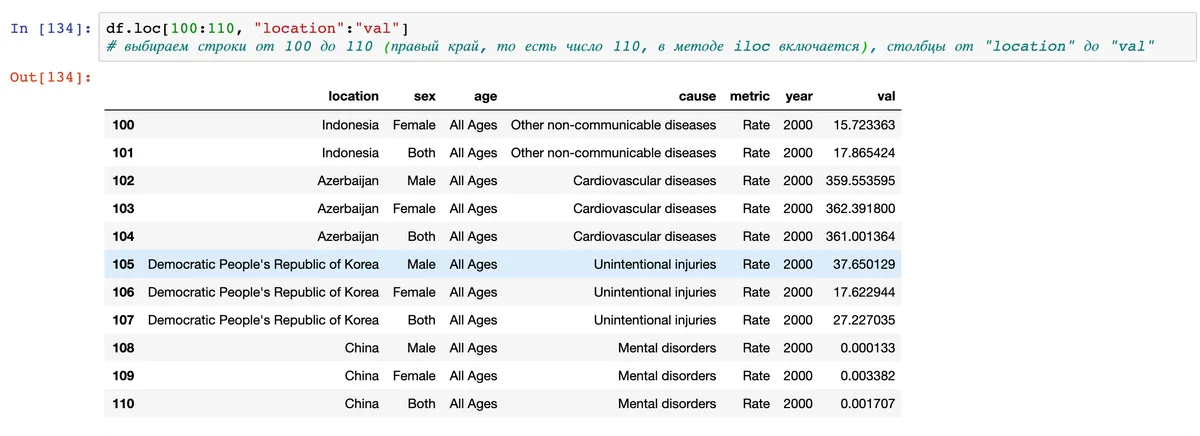Click 'Cardiovascular diseases' in row 103
This screenshot has width=1200, height=436.
point(644,209)
